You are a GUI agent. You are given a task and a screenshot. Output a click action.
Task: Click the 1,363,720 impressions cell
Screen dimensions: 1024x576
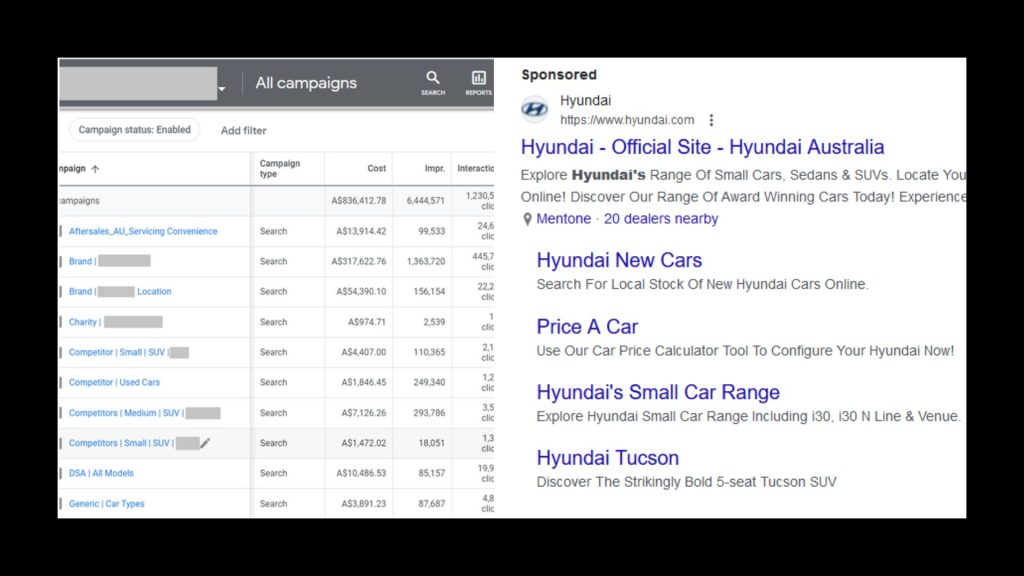coord(426,261)
